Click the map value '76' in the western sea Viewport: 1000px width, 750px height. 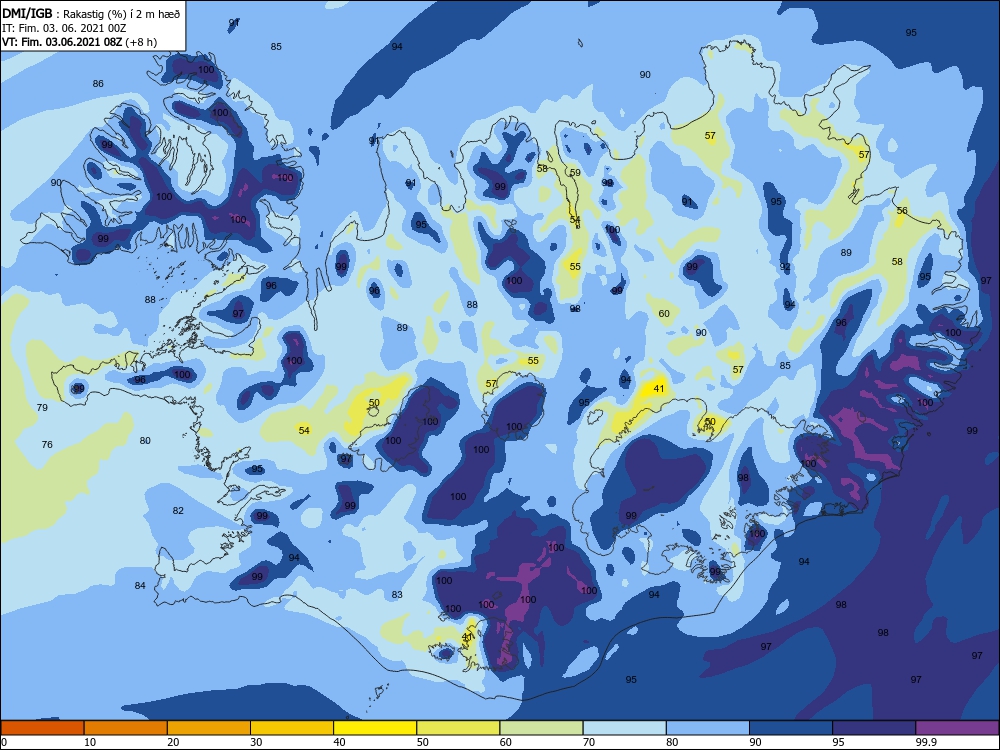pyautogui.click(x=47, y=444)
